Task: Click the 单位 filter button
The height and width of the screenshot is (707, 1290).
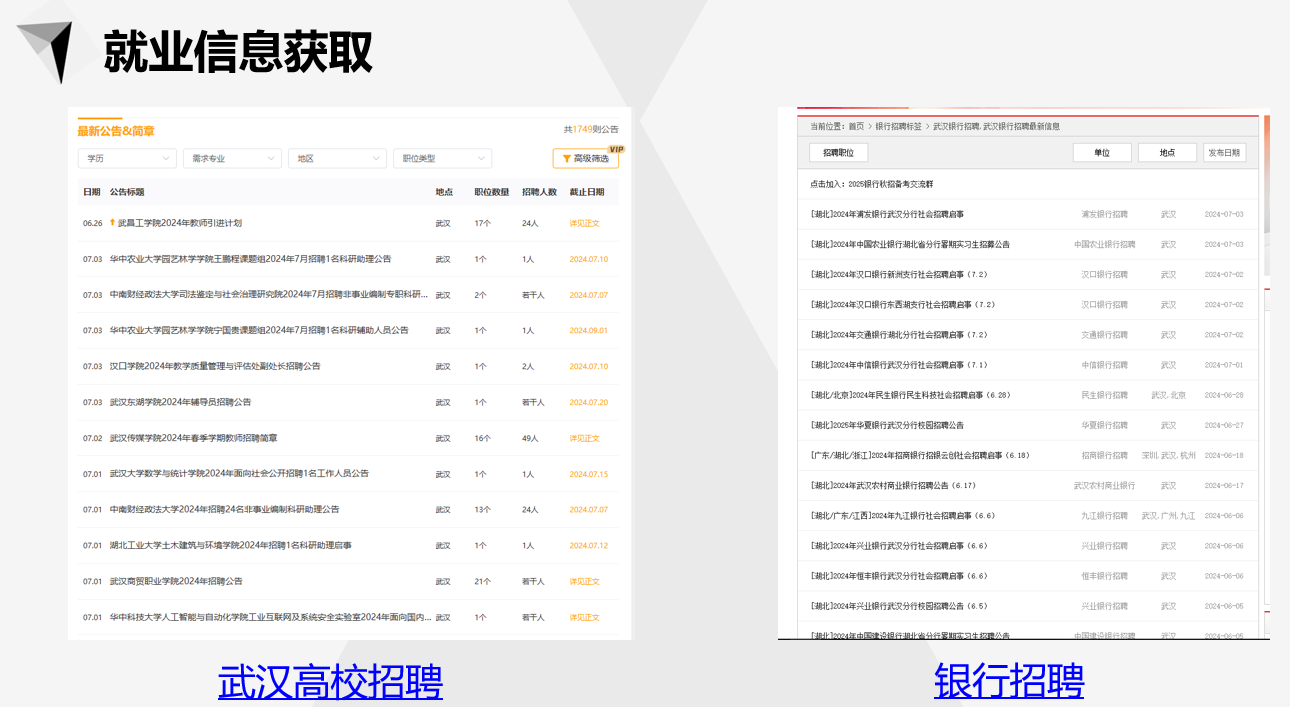Action: click(x=1101, y=153)
